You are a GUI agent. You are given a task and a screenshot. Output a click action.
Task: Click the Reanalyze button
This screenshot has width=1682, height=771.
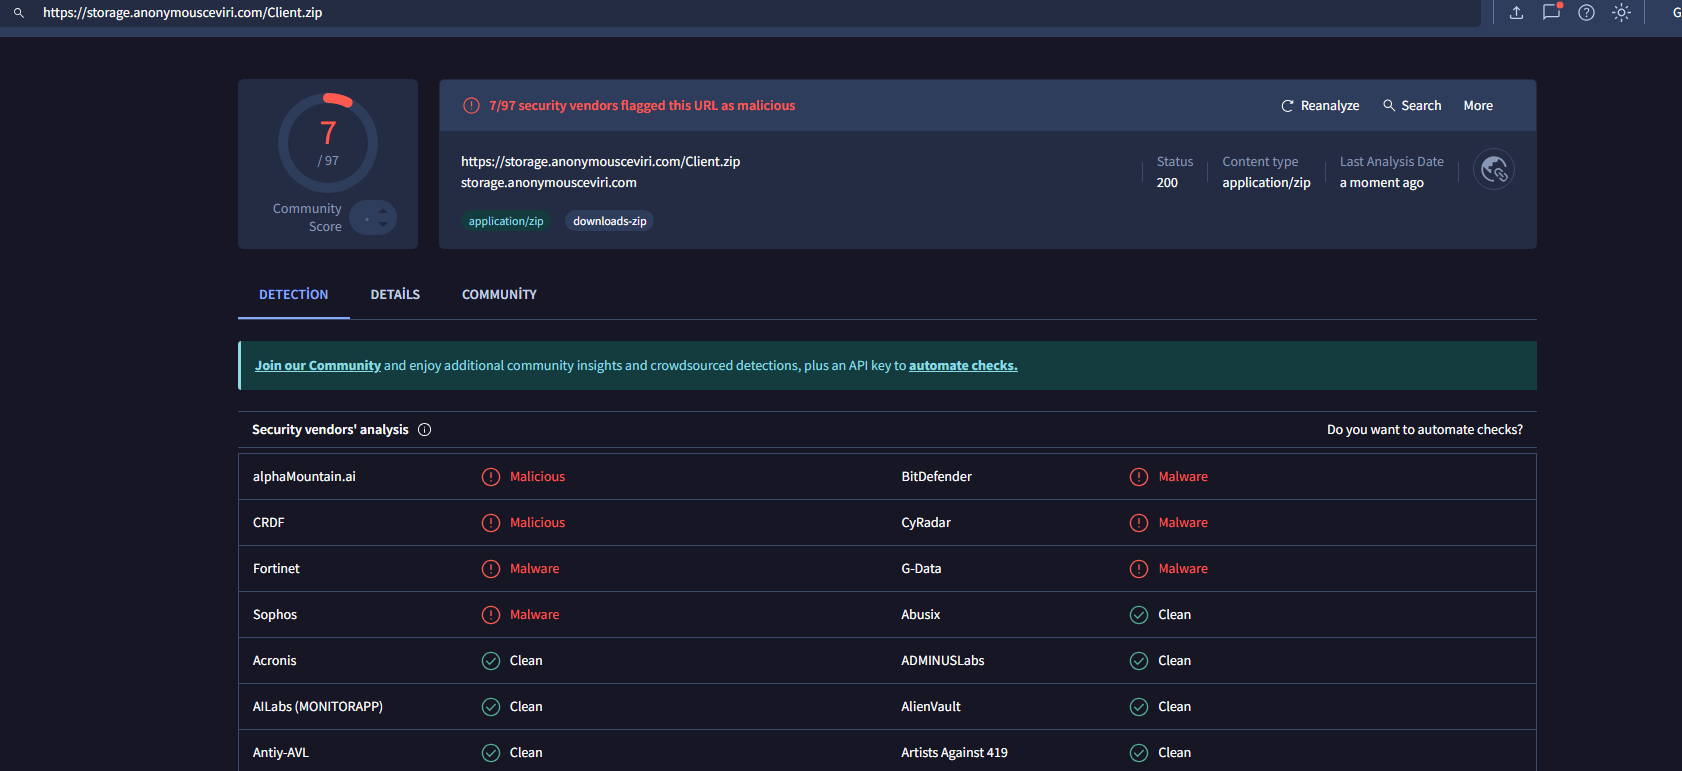(1320, 106)
